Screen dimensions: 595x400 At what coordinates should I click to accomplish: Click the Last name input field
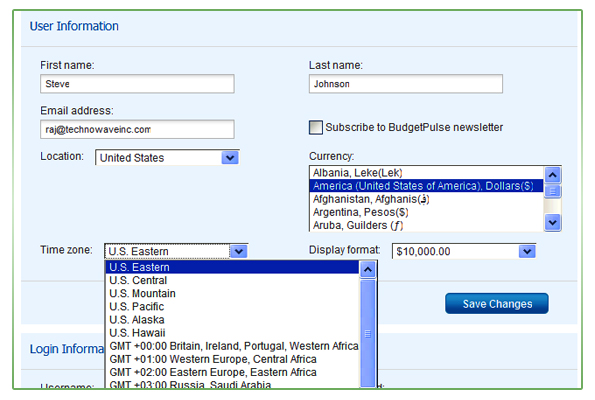pos(406,84)
